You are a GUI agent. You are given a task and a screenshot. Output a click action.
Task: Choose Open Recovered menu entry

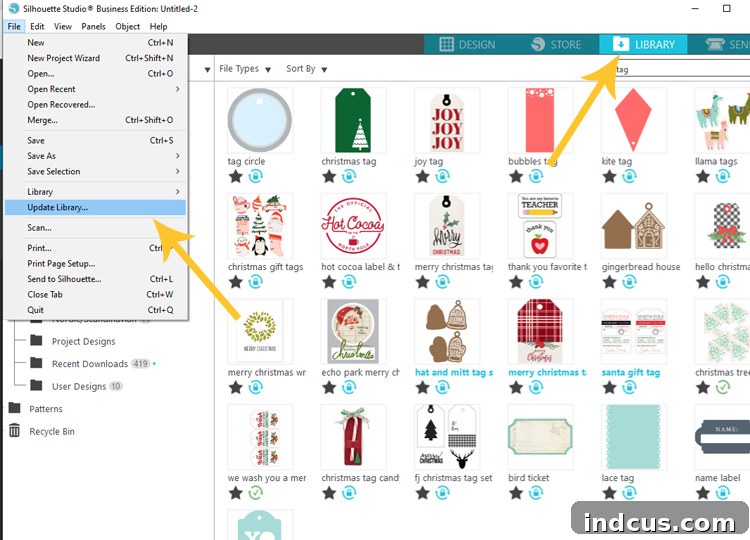point(95,104)
